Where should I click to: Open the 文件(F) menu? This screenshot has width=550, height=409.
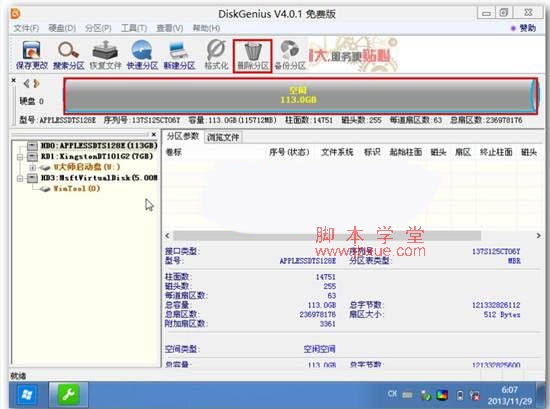point(26,28)
